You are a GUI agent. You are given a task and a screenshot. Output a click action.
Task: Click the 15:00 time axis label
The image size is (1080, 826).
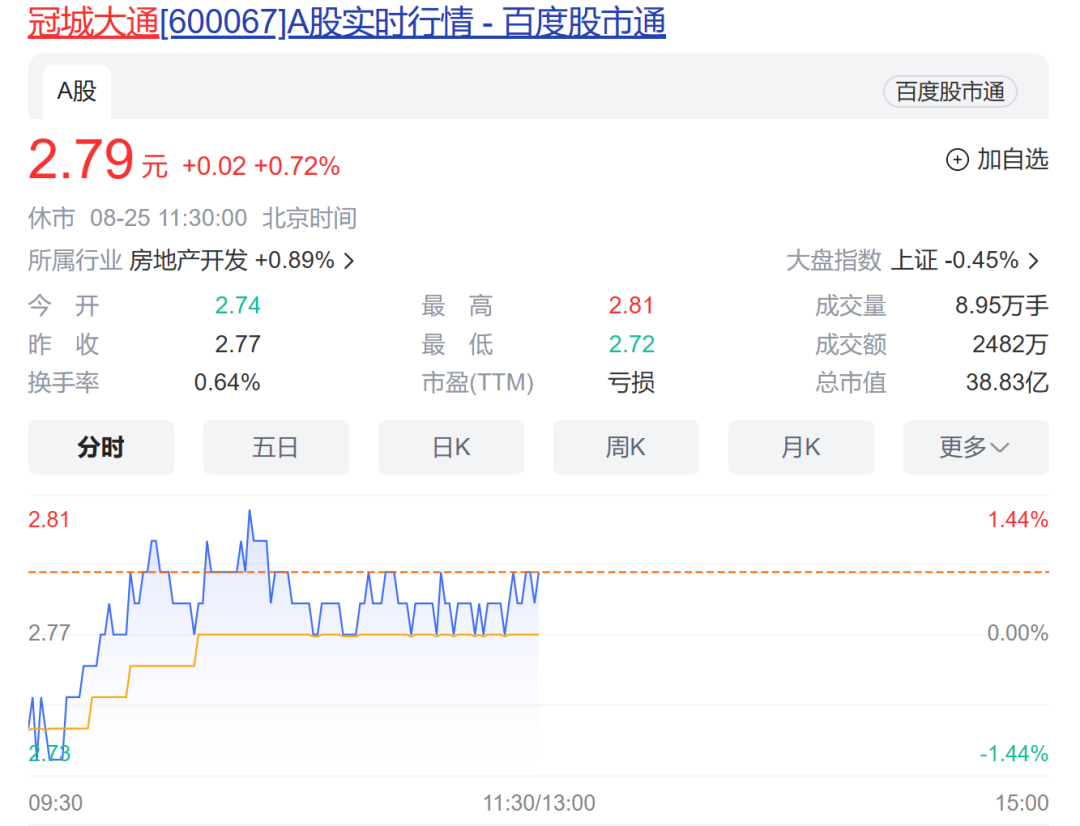(1022, 803)
